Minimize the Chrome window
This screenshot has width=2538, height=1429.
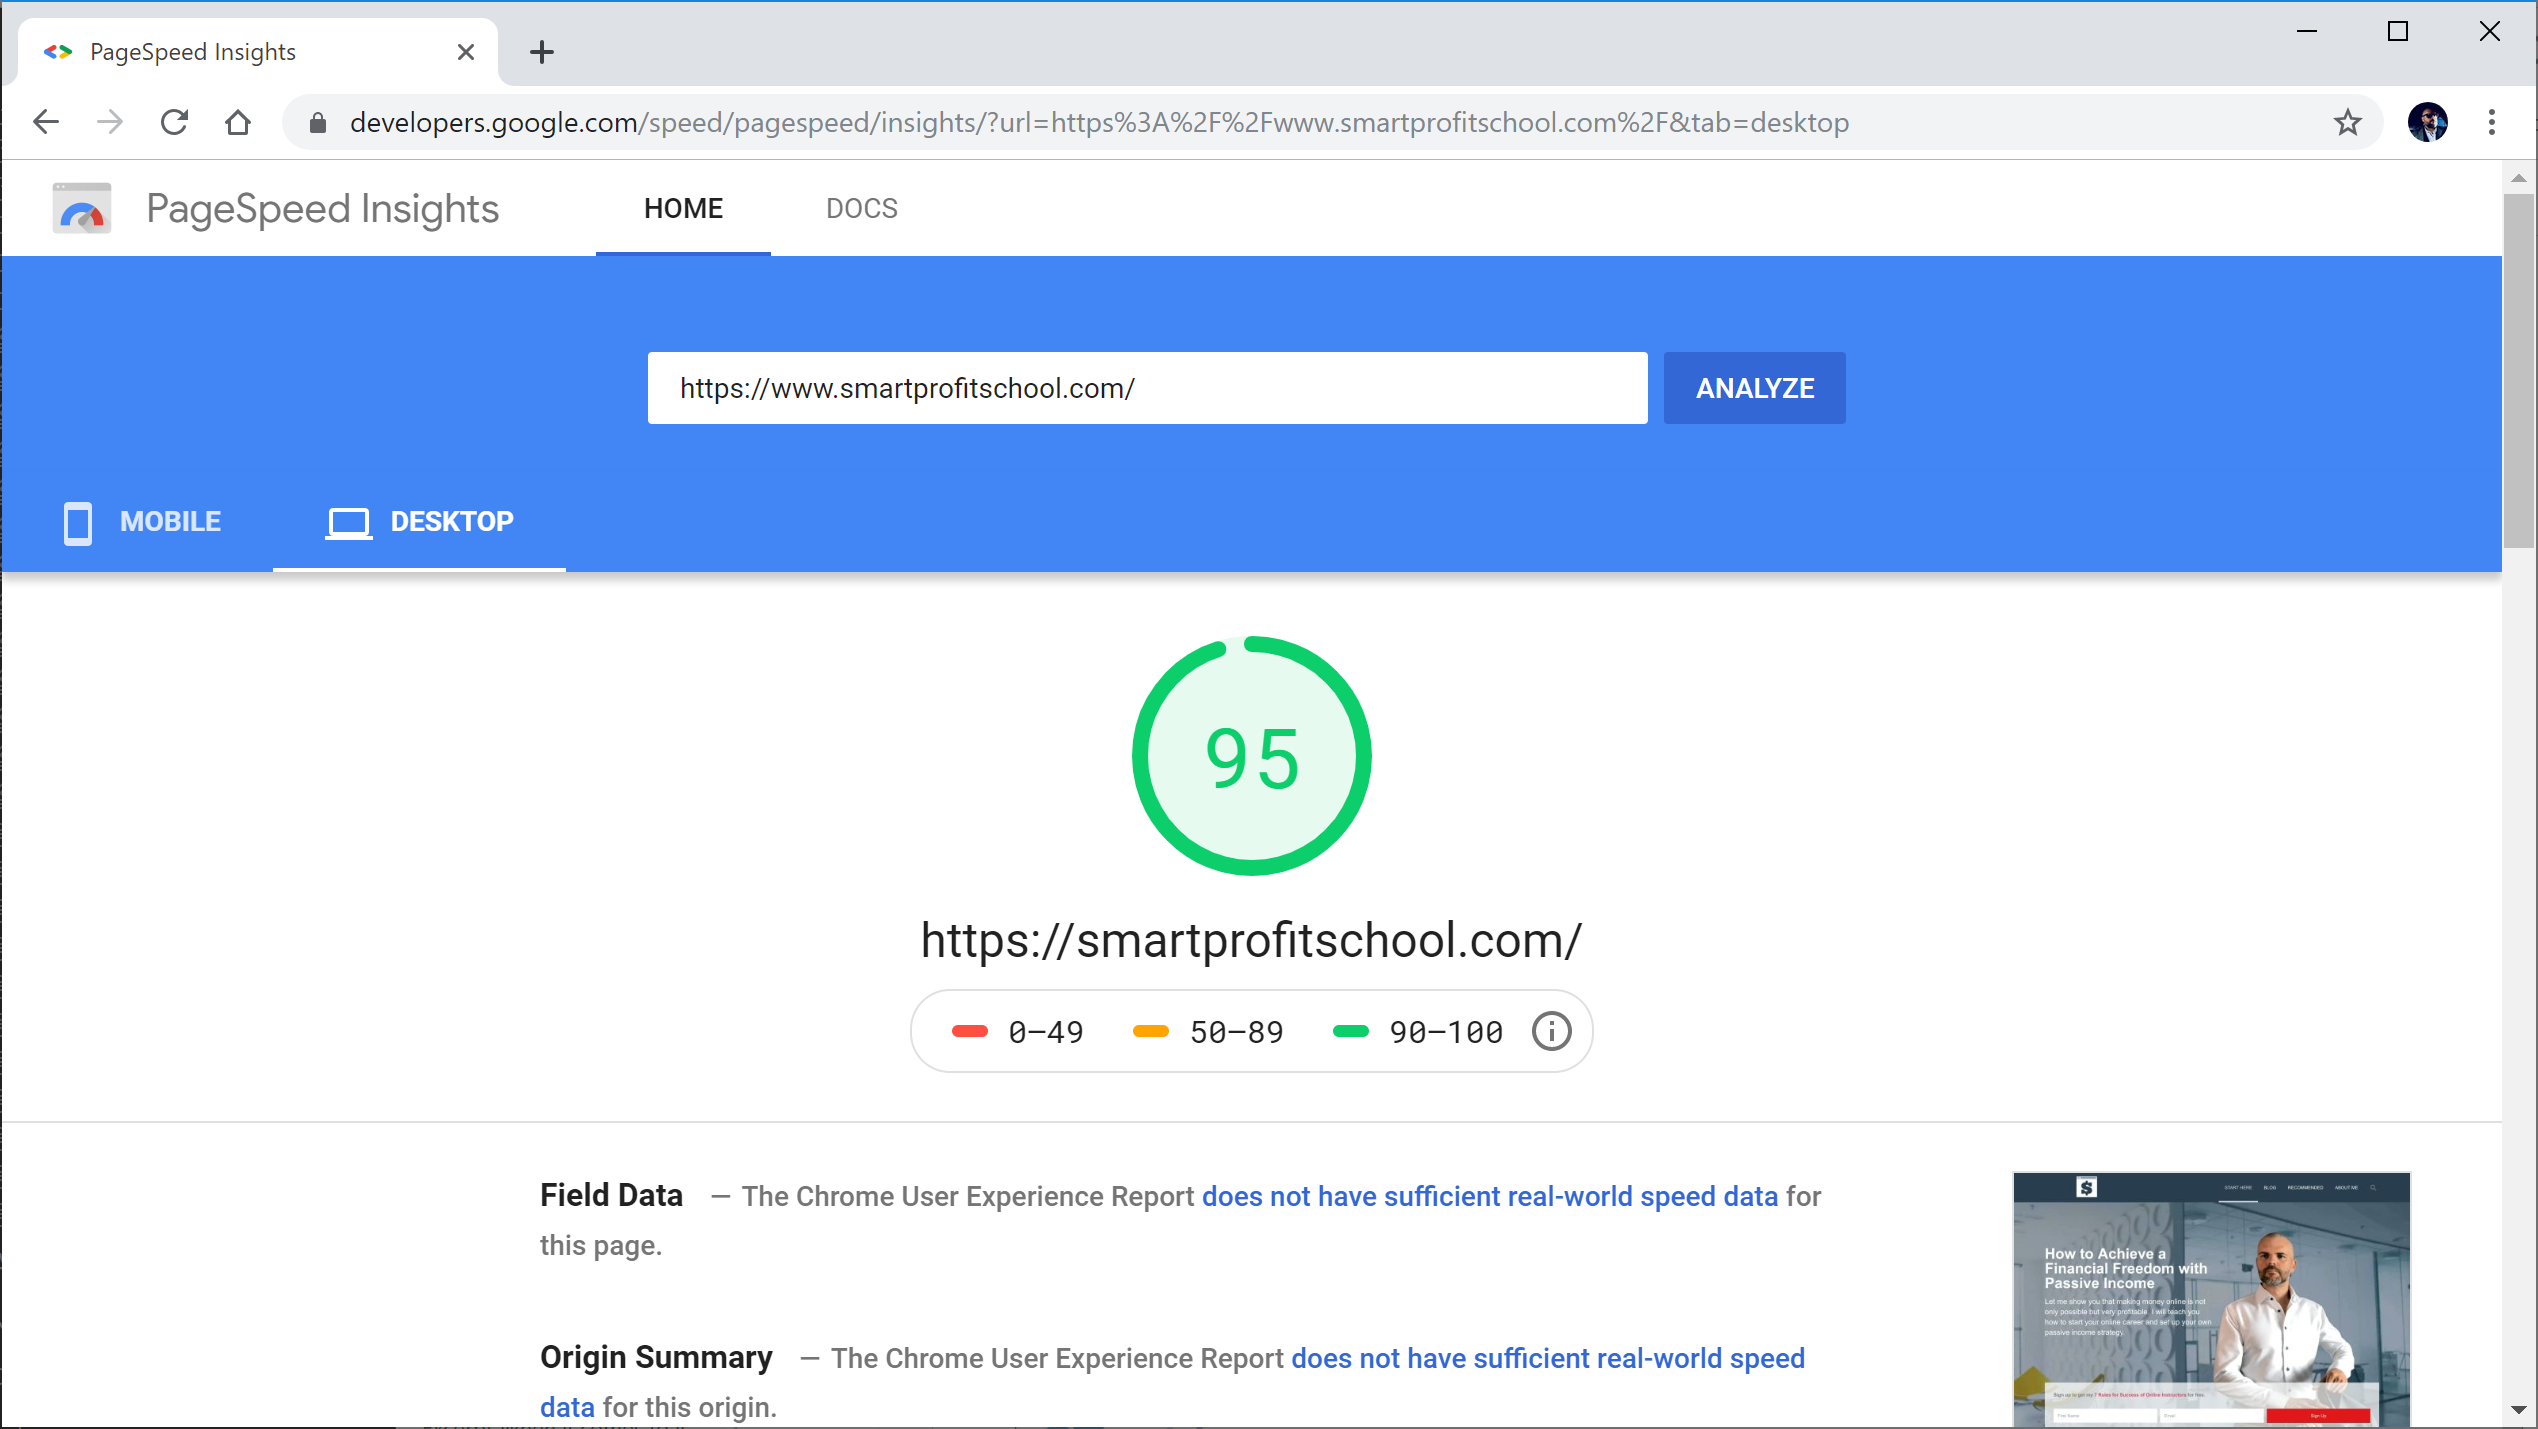click(x=2306, y=31)
